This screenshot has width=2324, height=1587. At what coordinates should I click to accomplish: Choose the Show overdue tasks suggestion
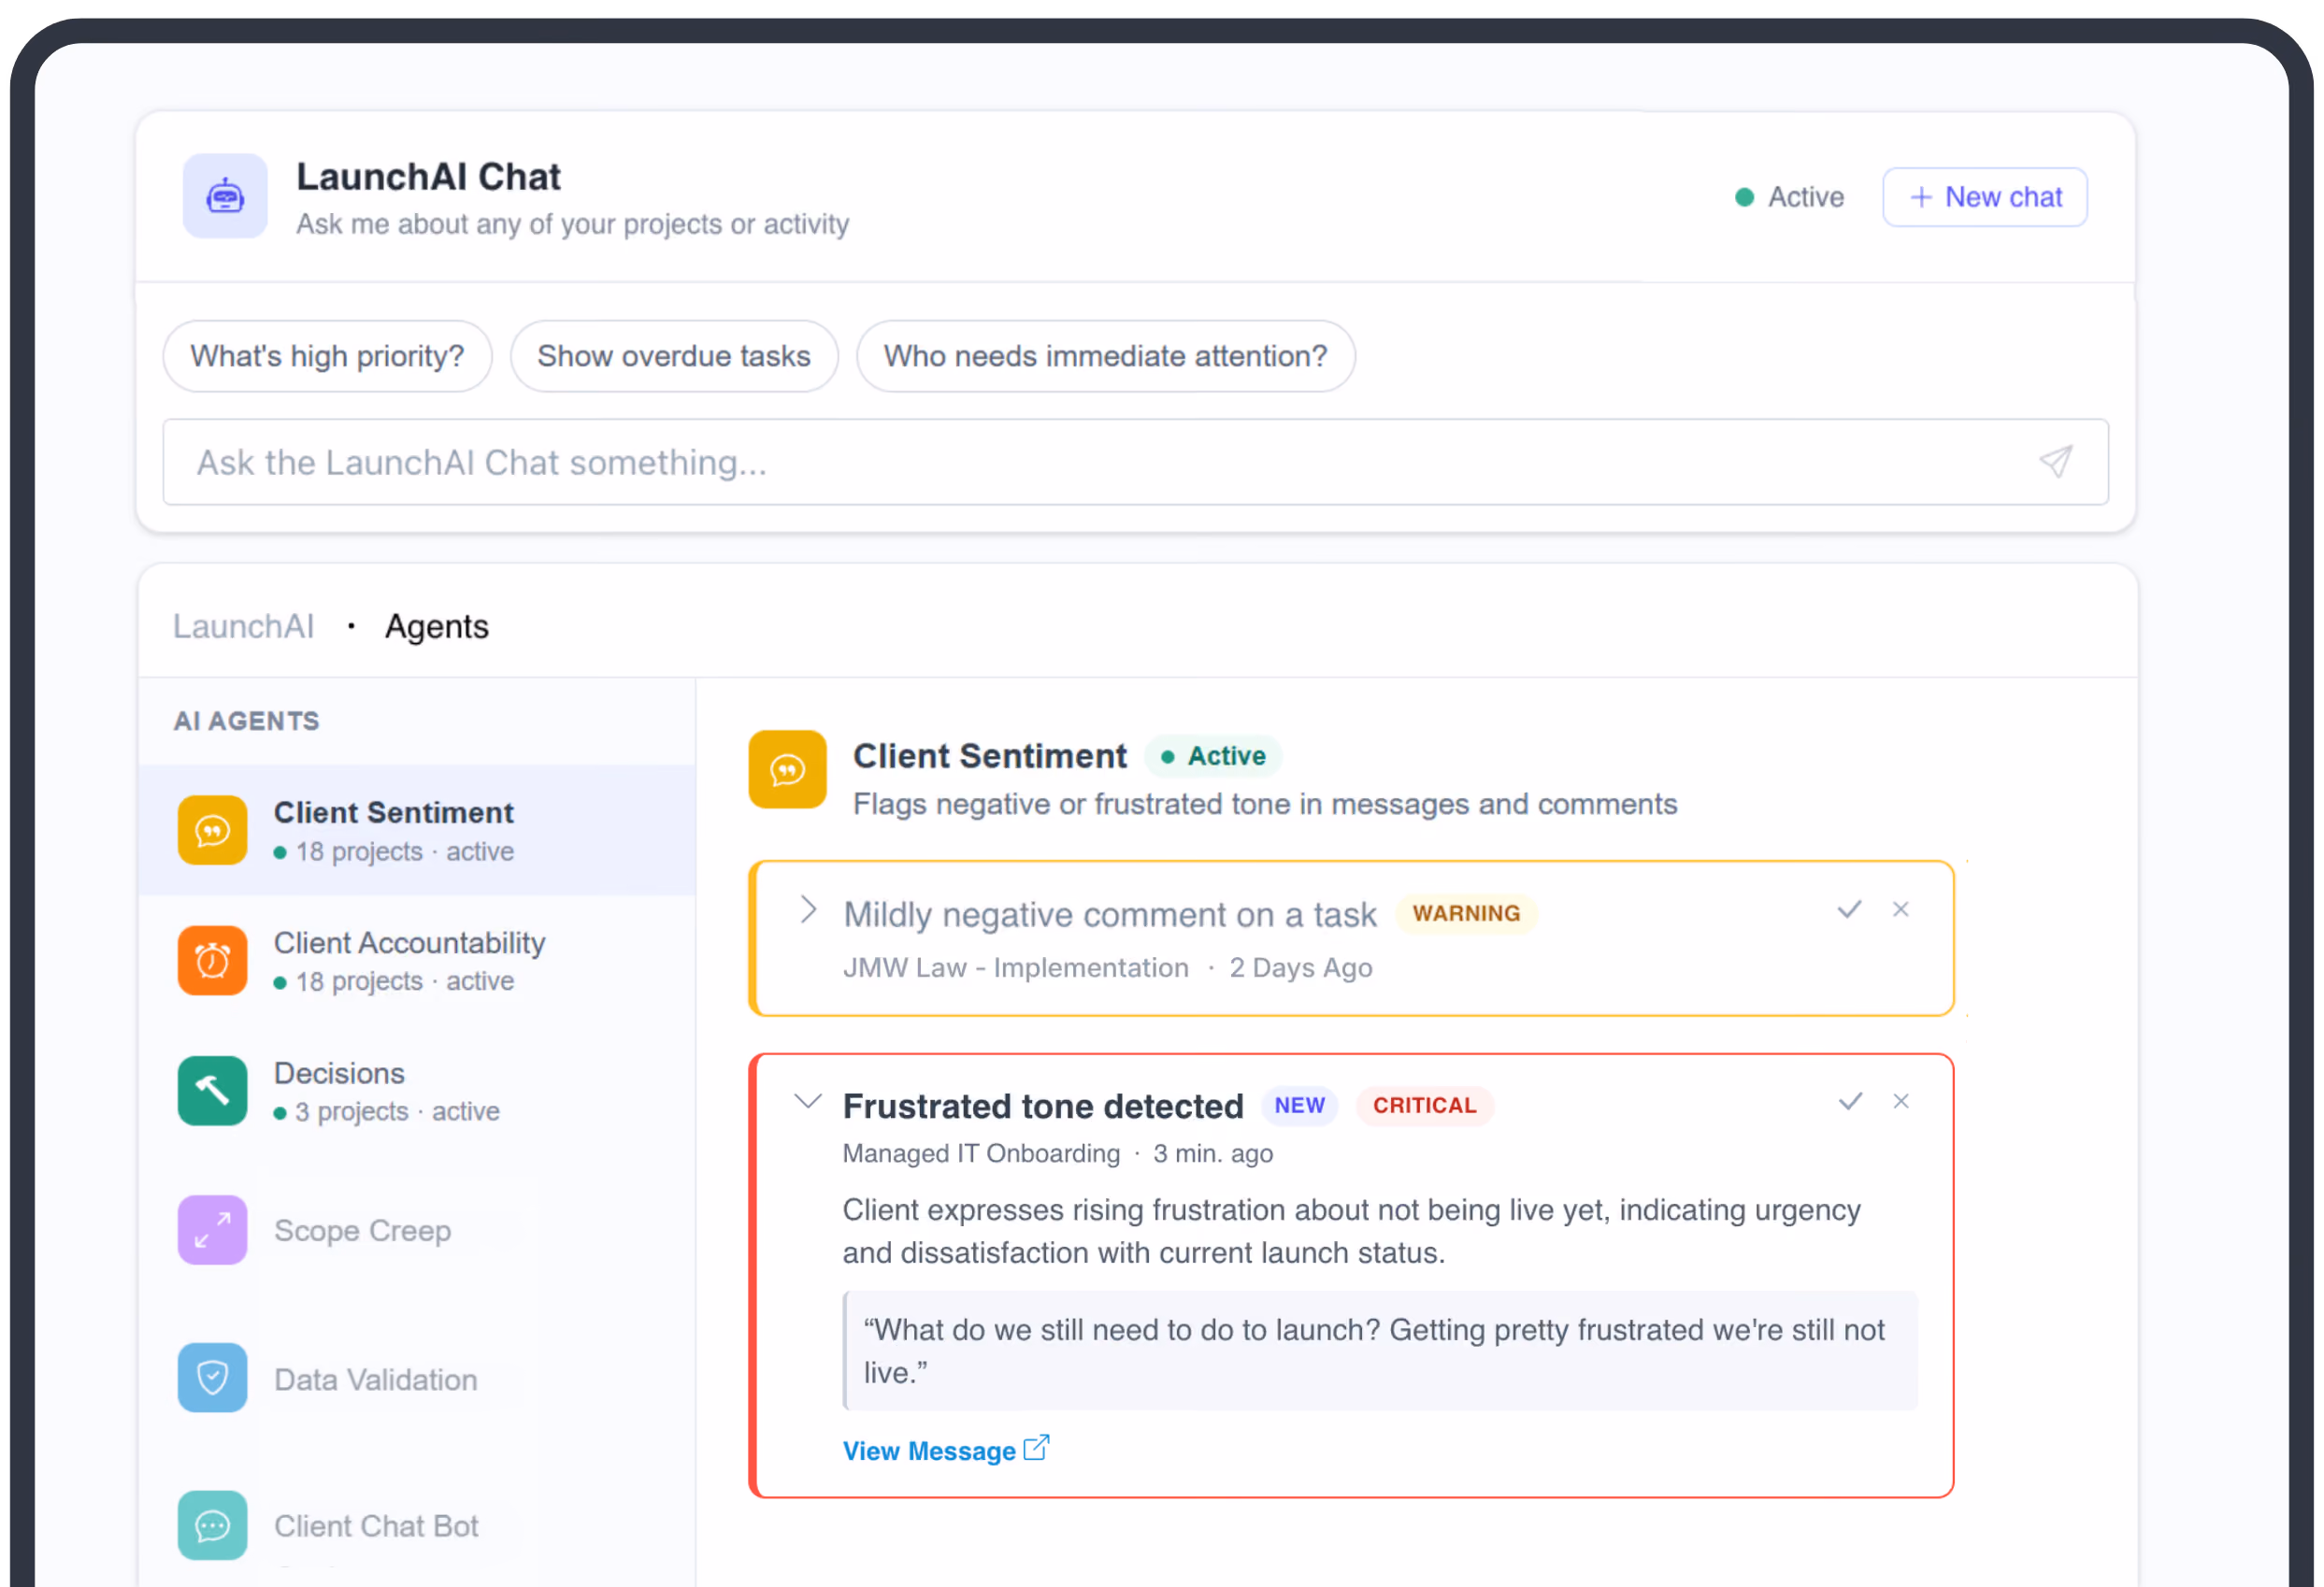click(674, 356)
